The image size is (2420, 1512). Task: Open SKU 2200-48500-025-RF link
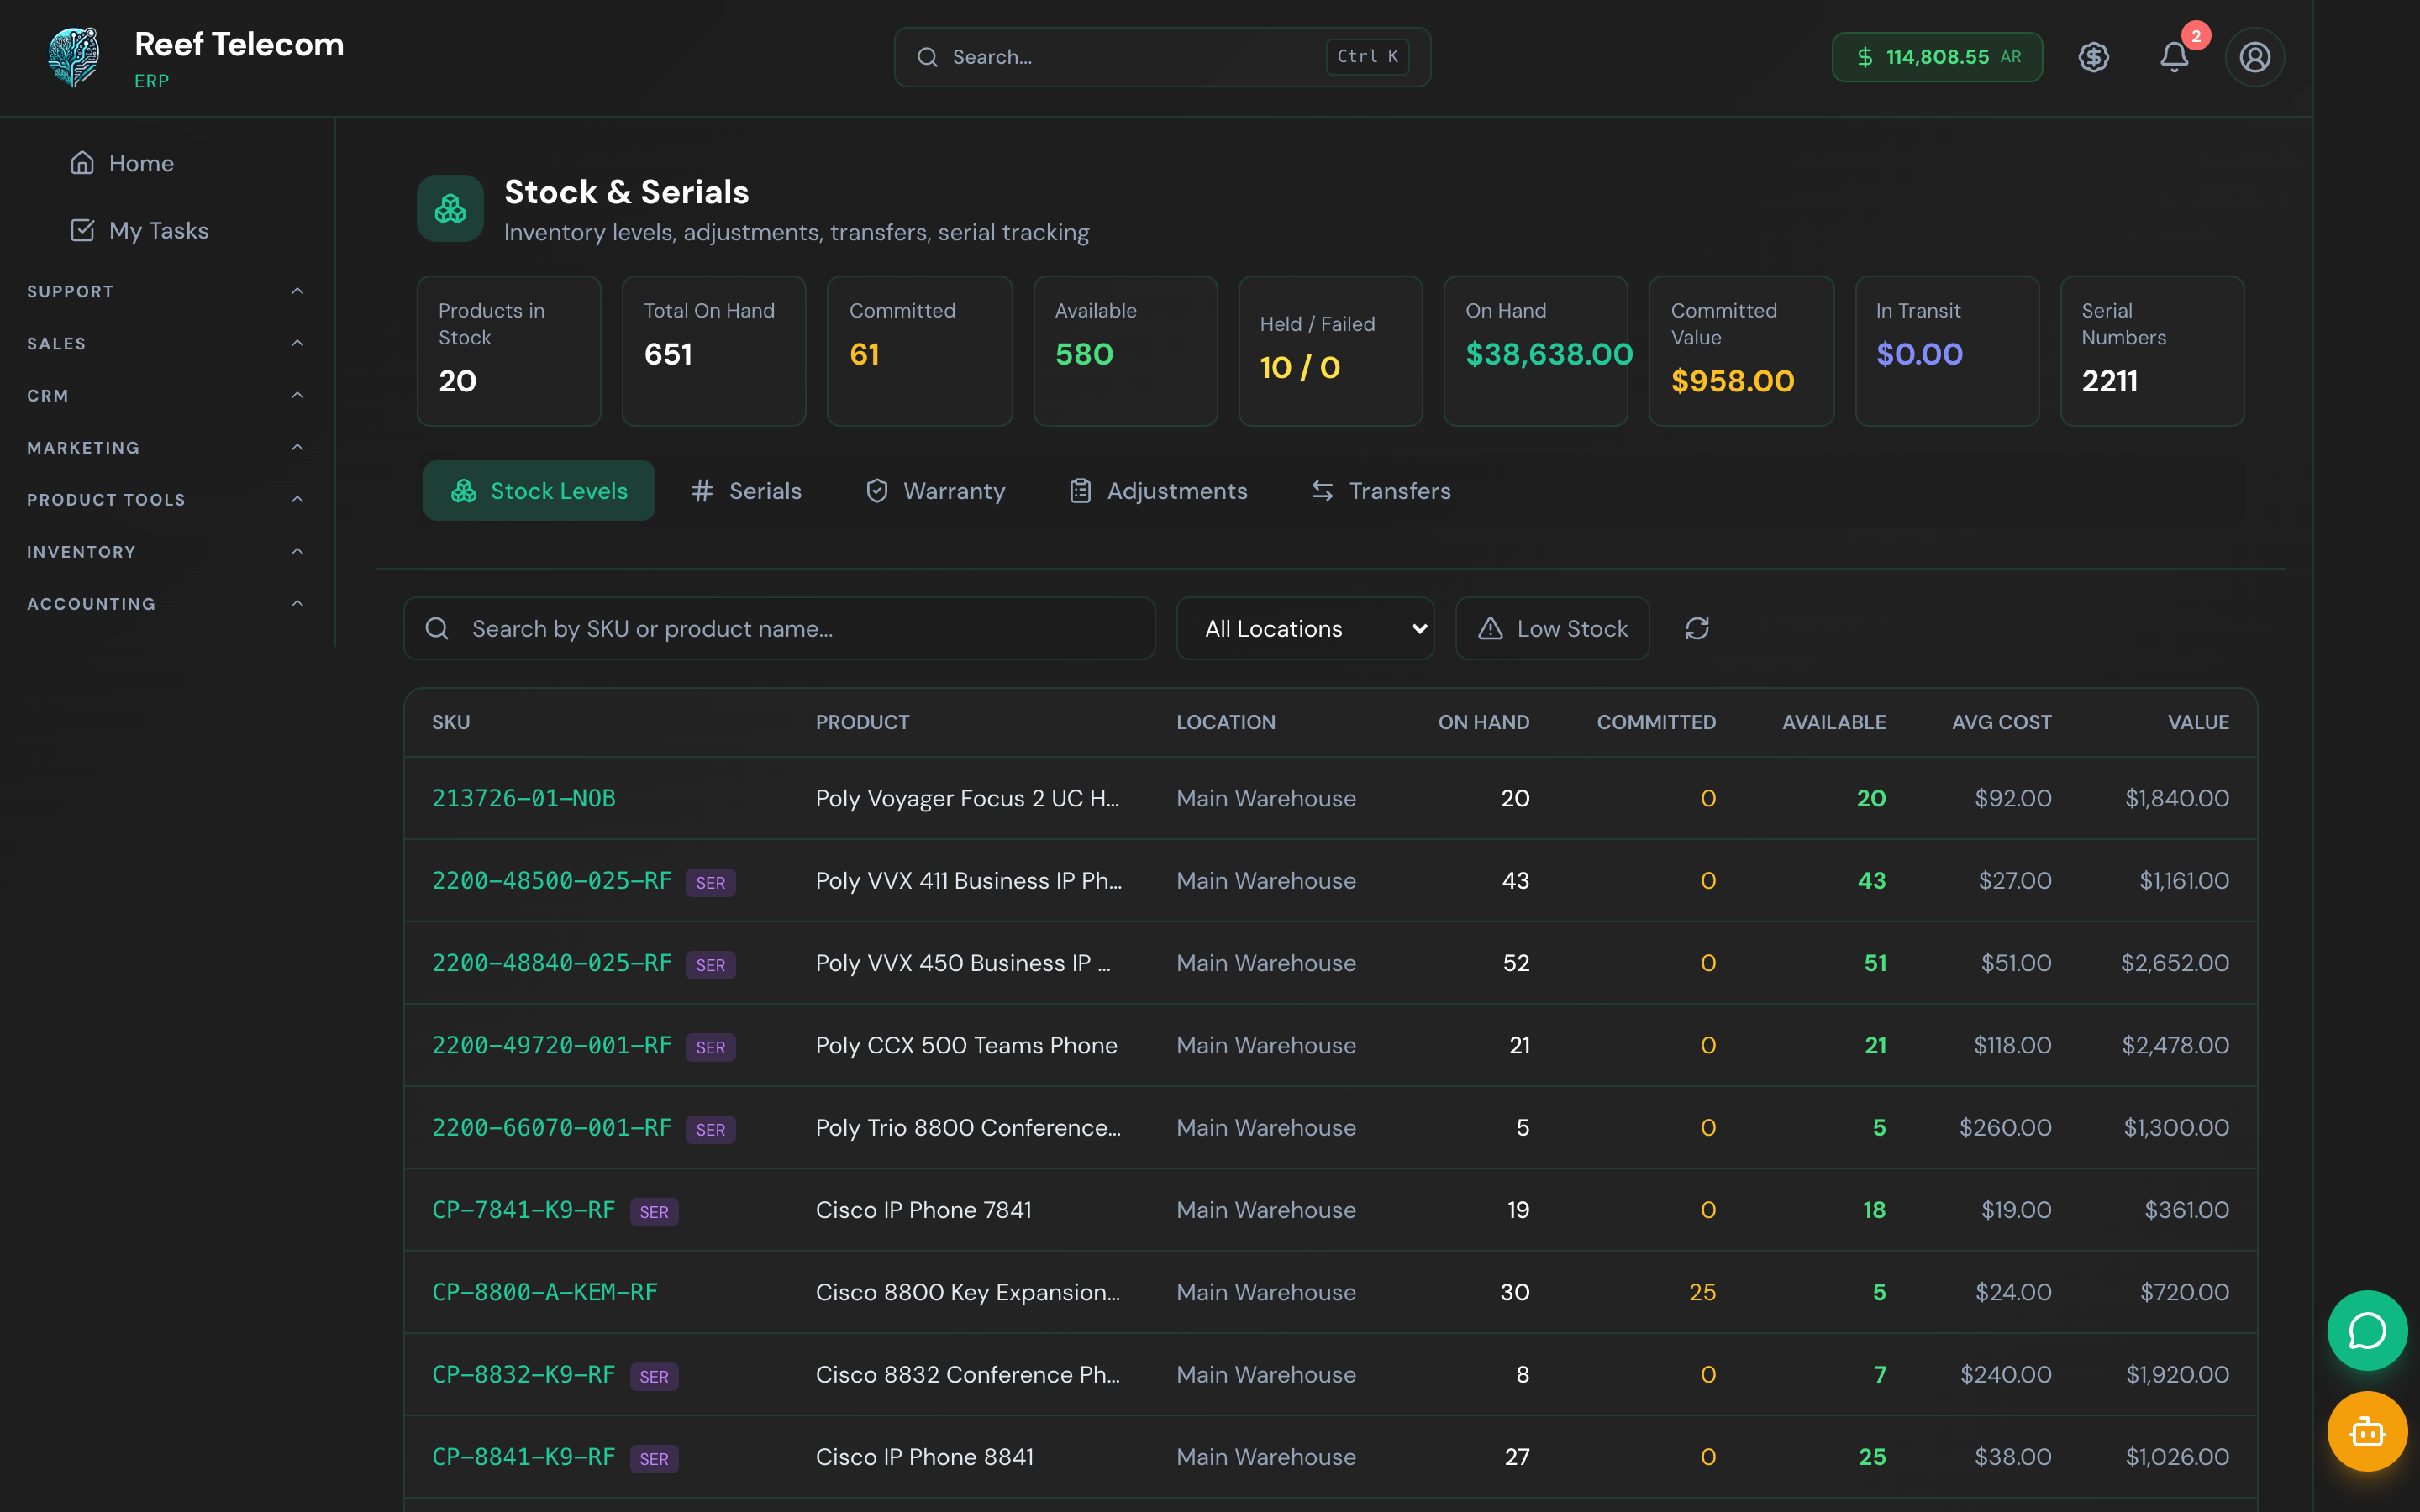point(551,880)
